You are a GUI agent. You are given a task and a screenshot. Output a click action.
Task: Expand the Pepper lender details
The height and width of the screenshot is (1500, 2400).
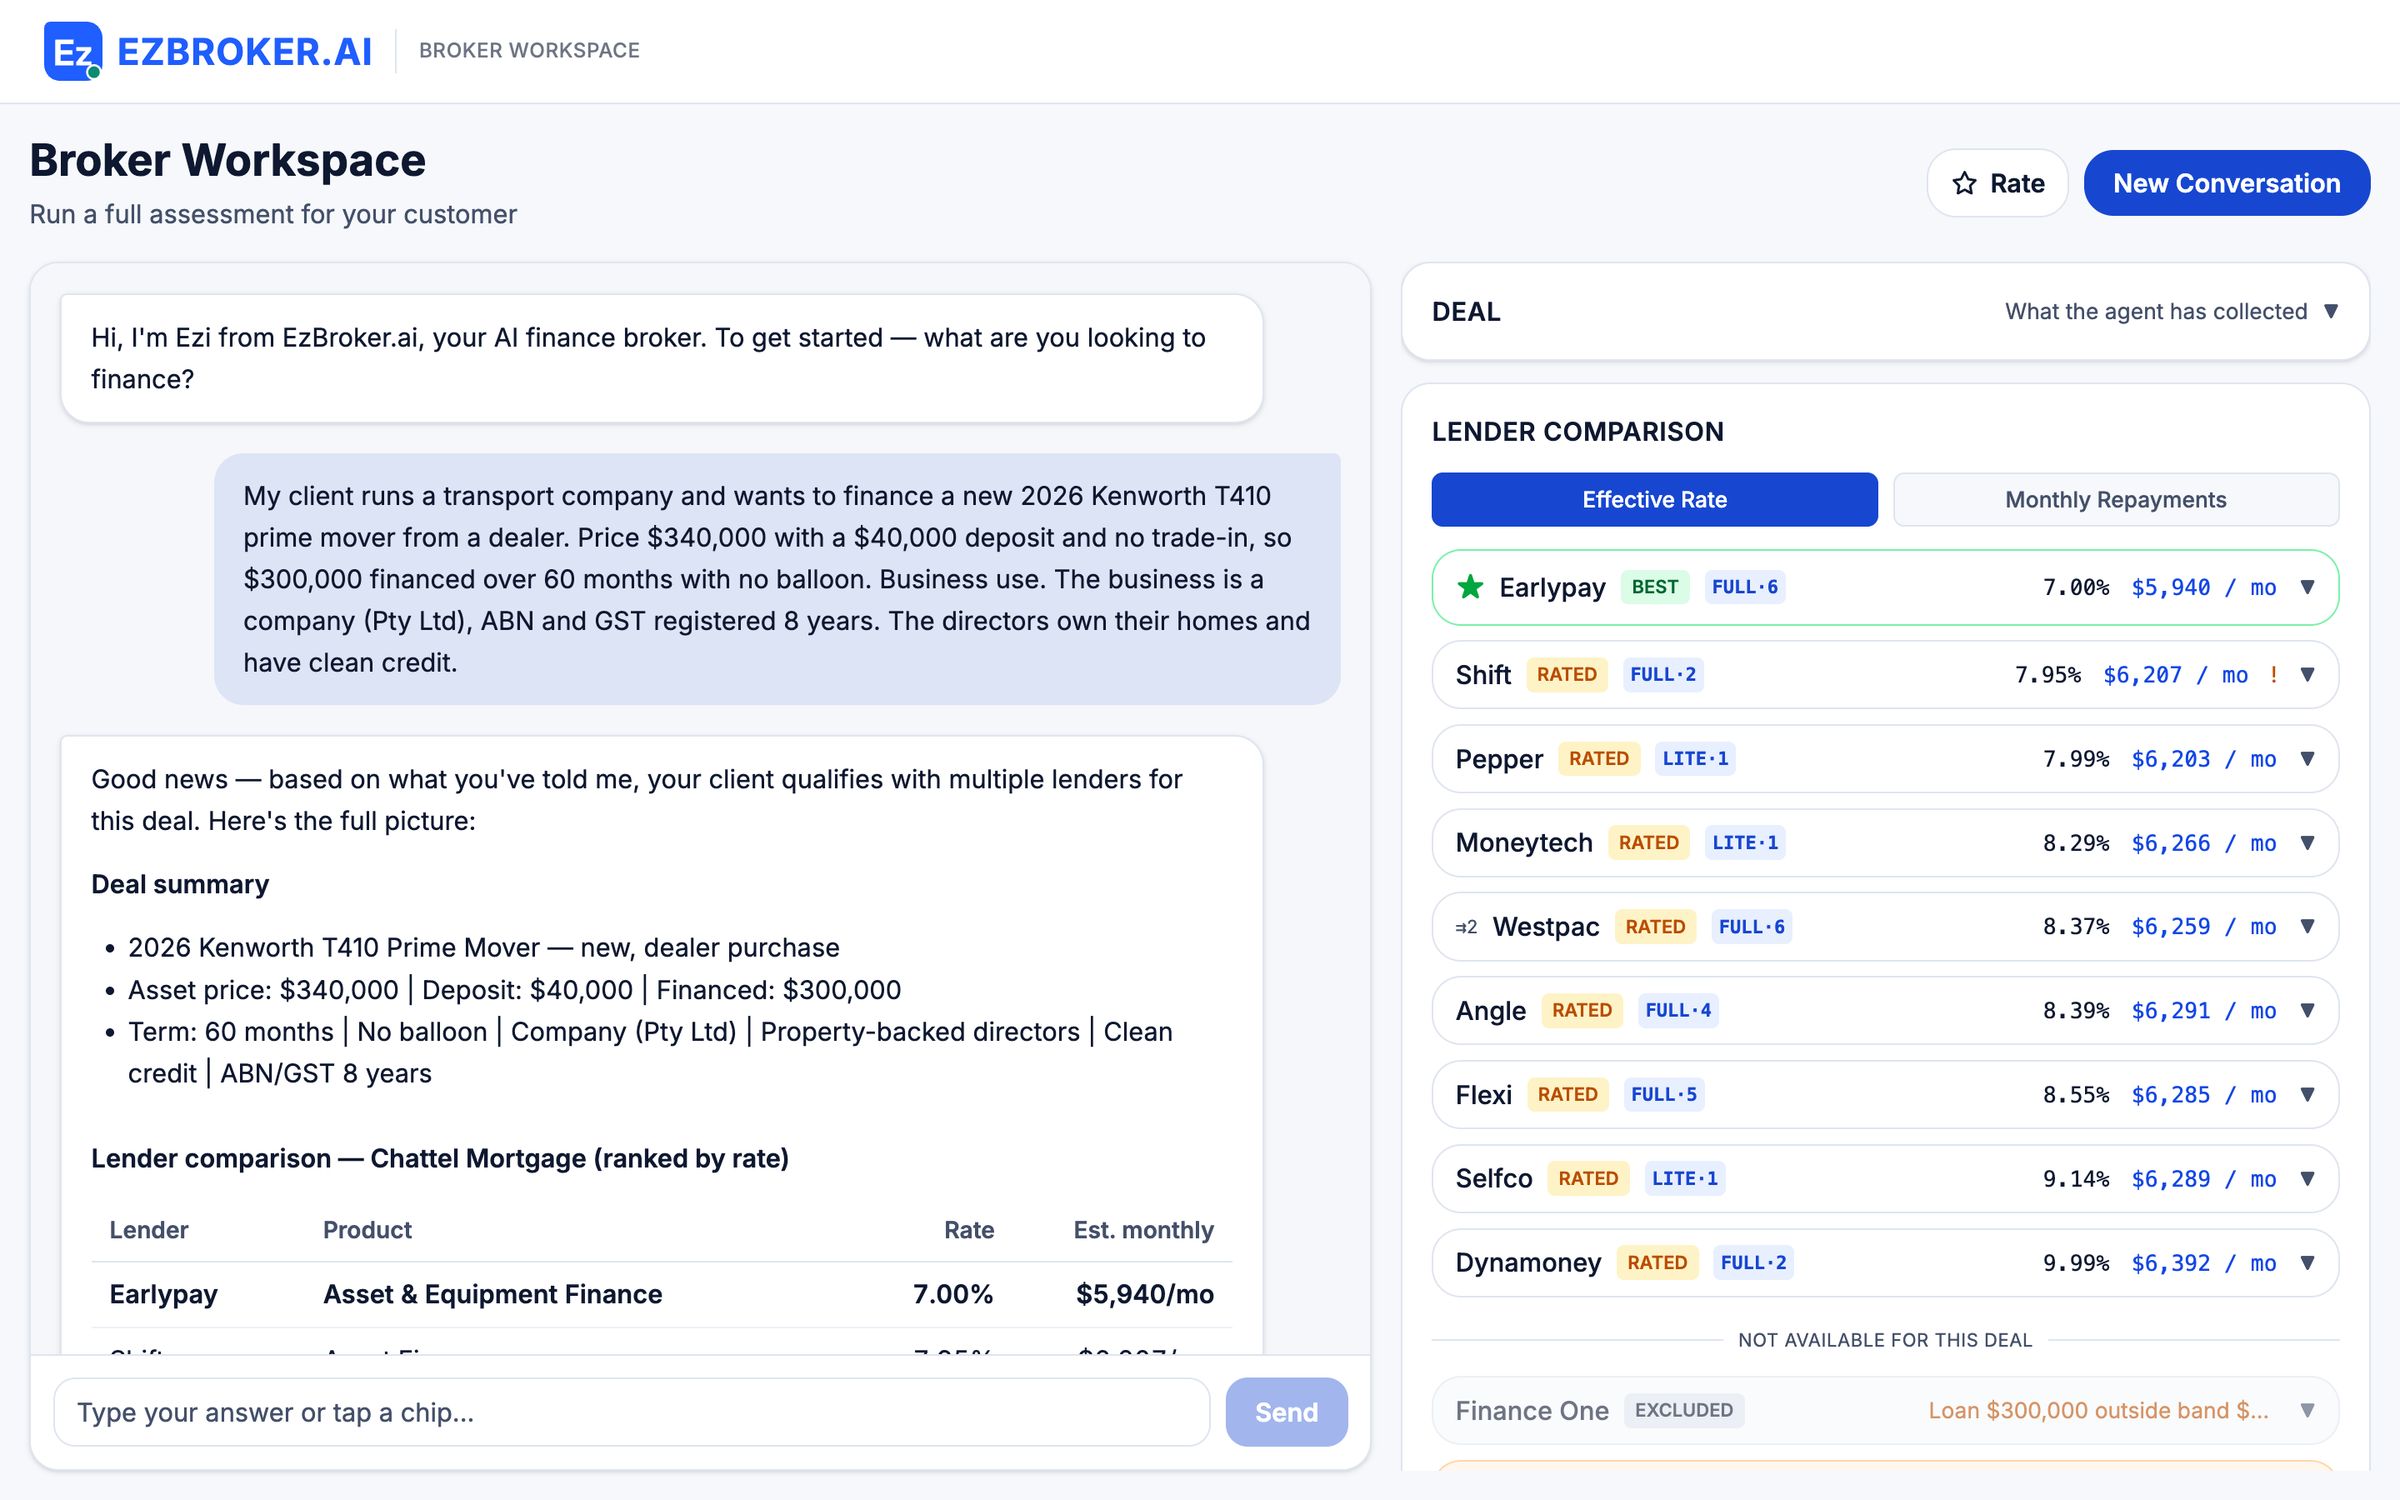[x=2308, y=759]
